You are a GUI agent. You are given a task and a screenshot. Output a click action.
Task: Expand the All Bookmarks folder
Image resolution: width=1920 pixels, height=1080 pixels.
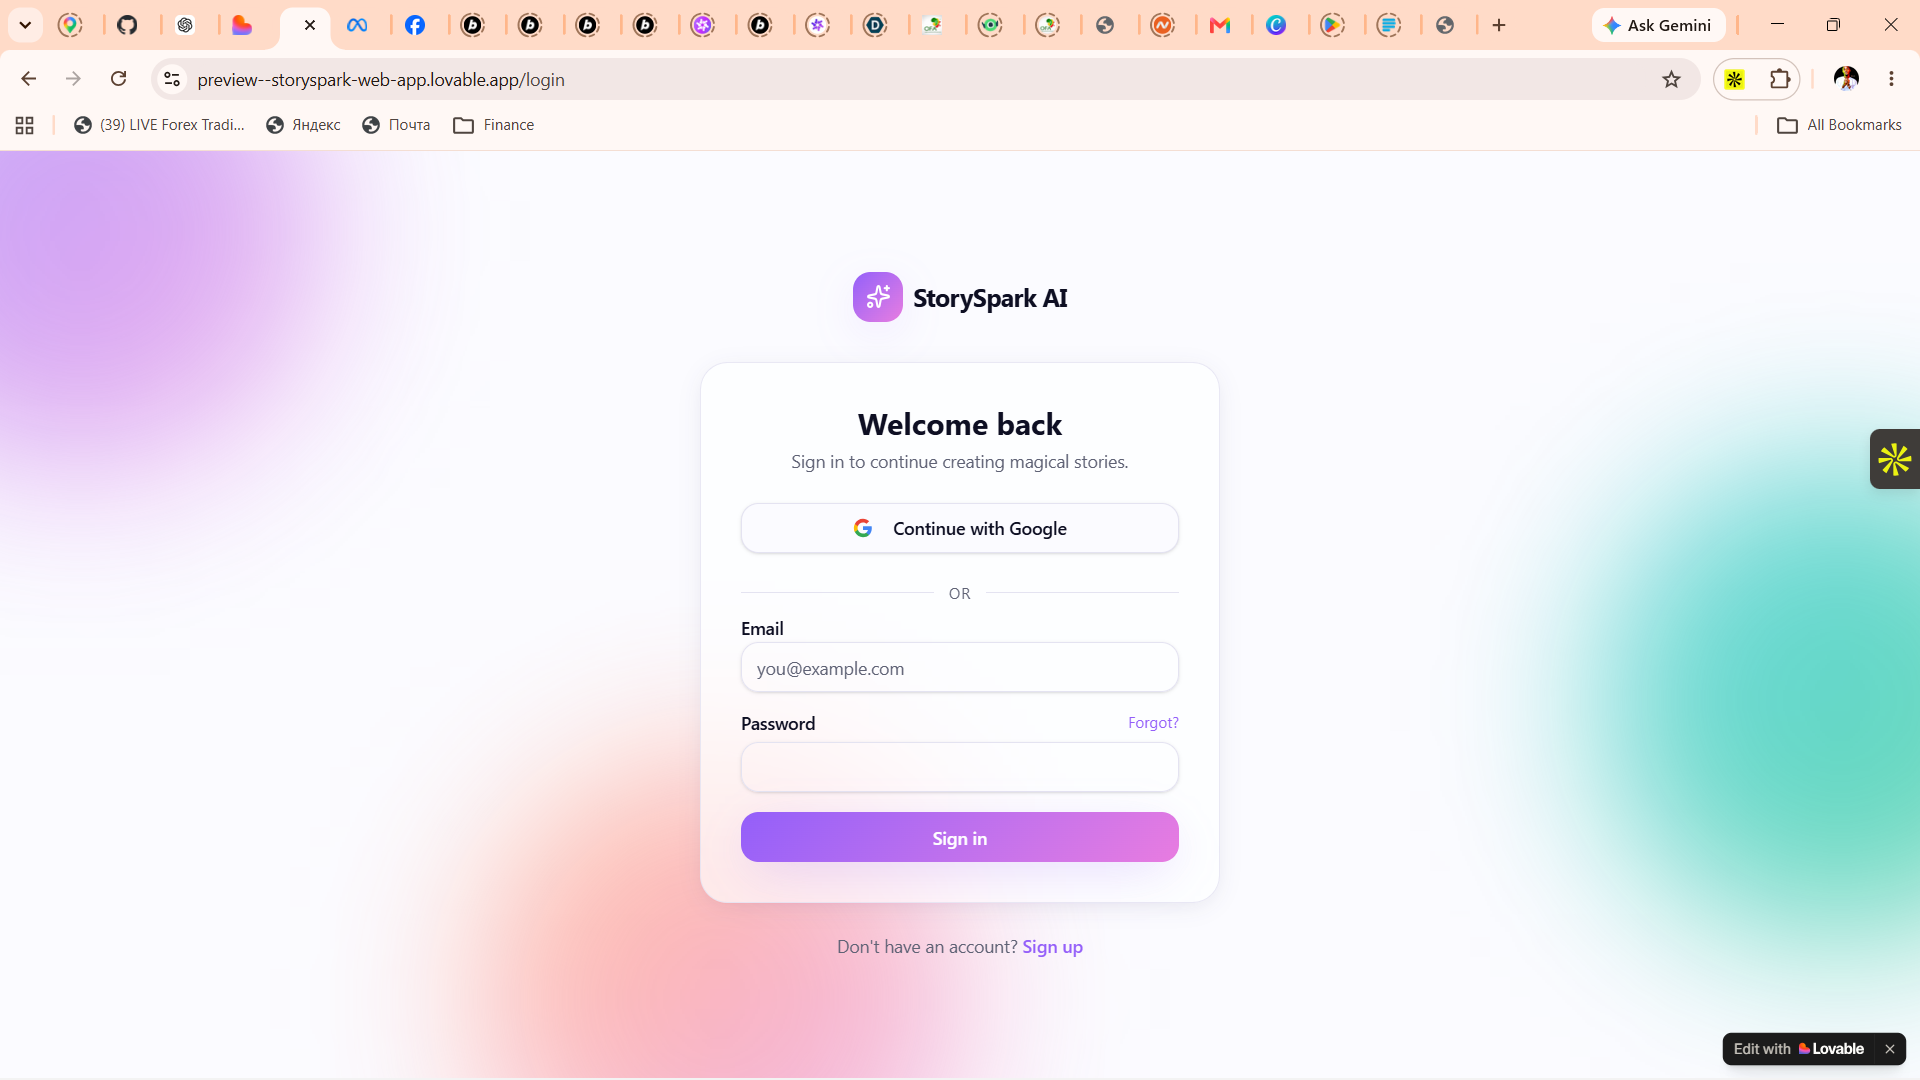[x=1839, y=125]
